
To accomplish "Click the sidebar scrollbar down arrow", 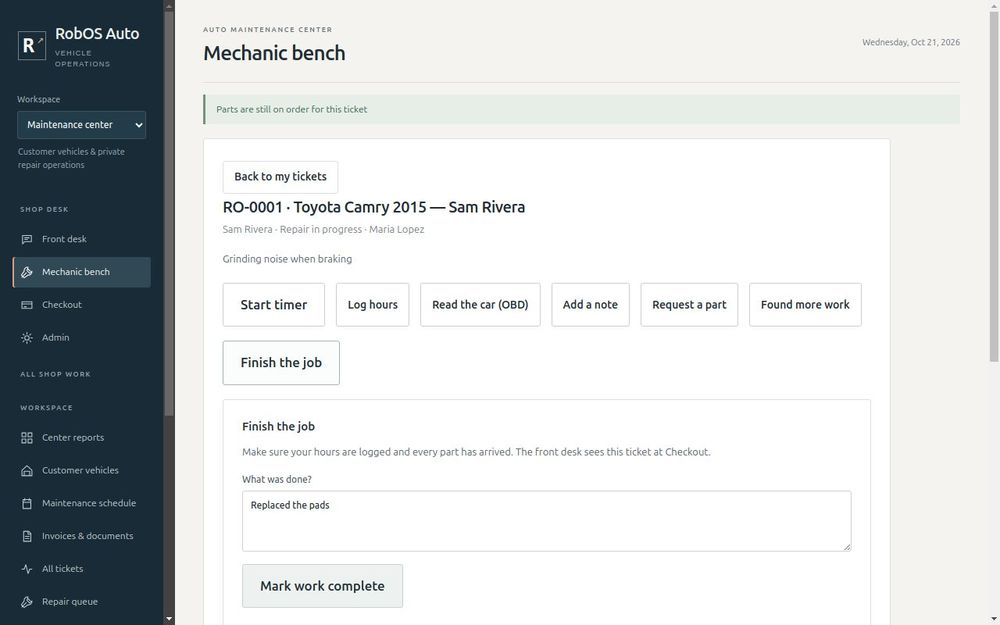I will [x=169, y=619].
